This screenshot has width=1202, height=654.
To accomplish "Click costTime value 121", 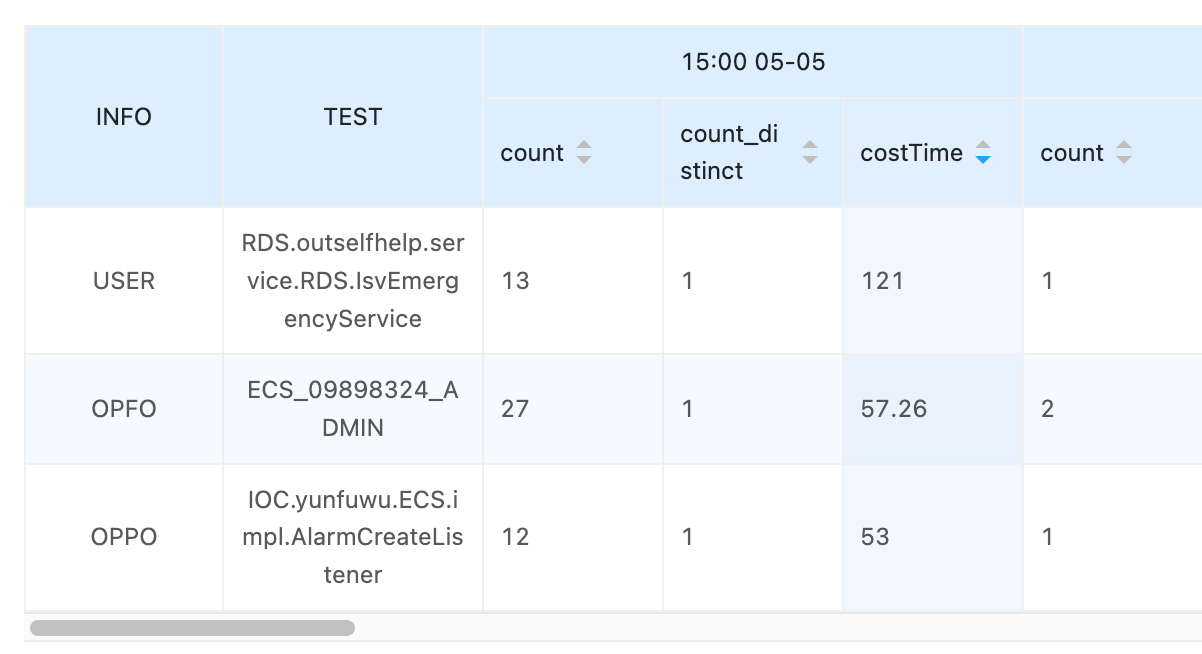I will tap(883, 281).
